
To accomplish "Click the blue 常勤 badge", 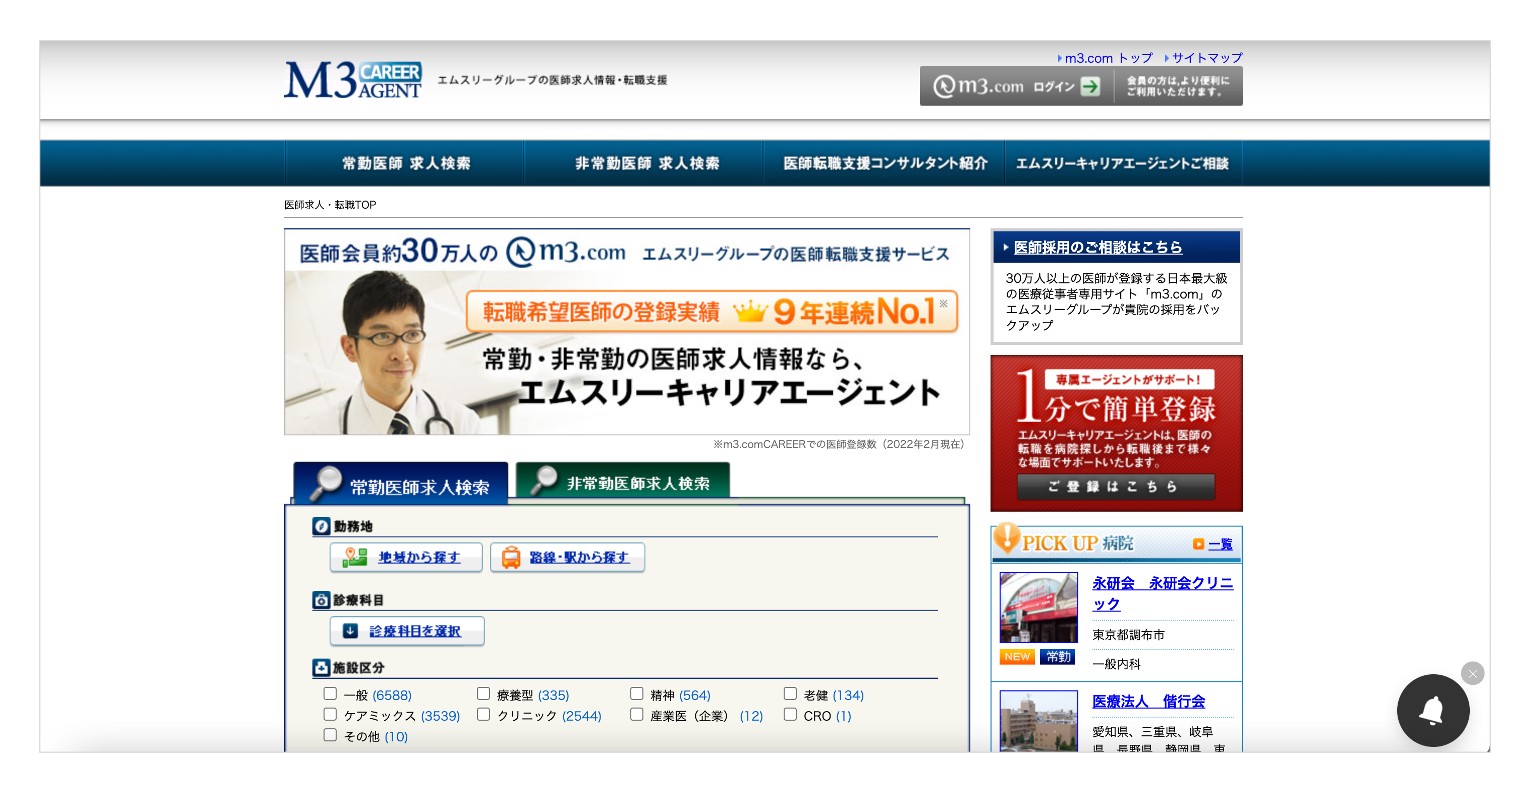I will coord(1058,657).
